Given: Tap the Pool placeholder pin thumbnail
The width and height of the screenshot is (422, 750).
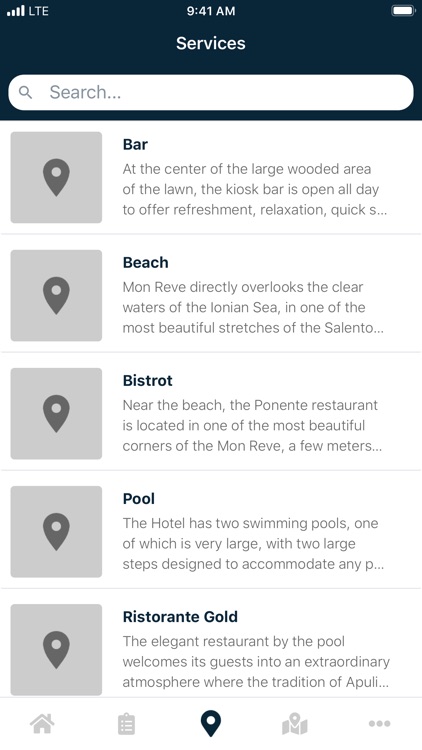Looking at the screenshot, I should pyautogui.click(x=56, y=532).
